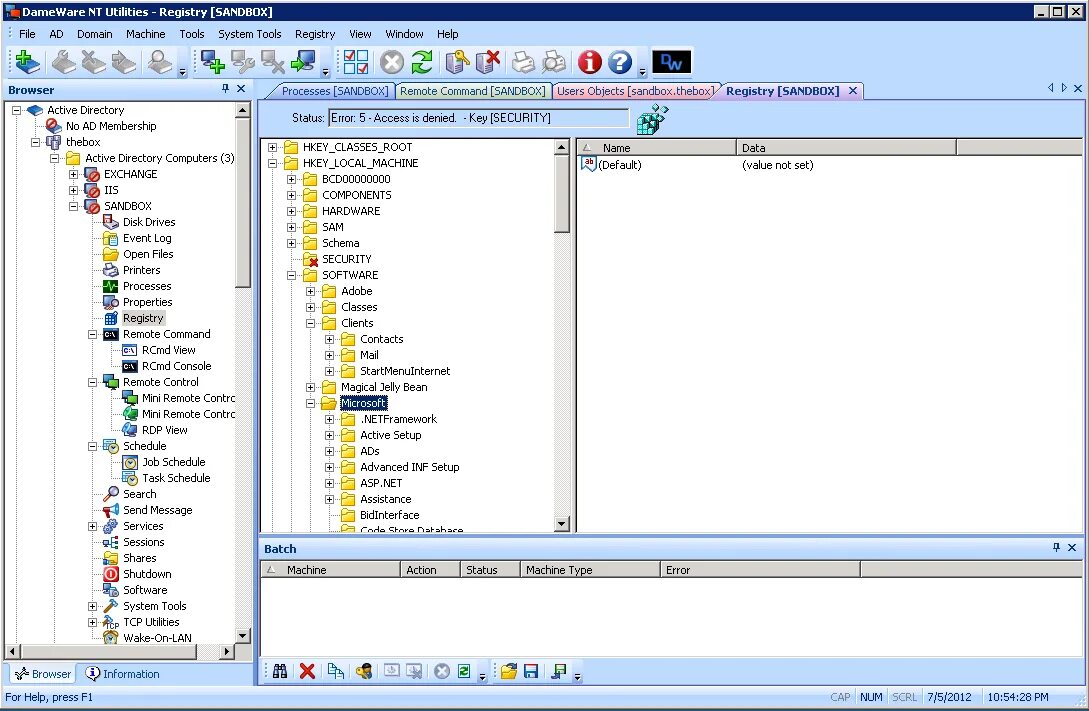Click the add domain book icon with green plus

27,62
